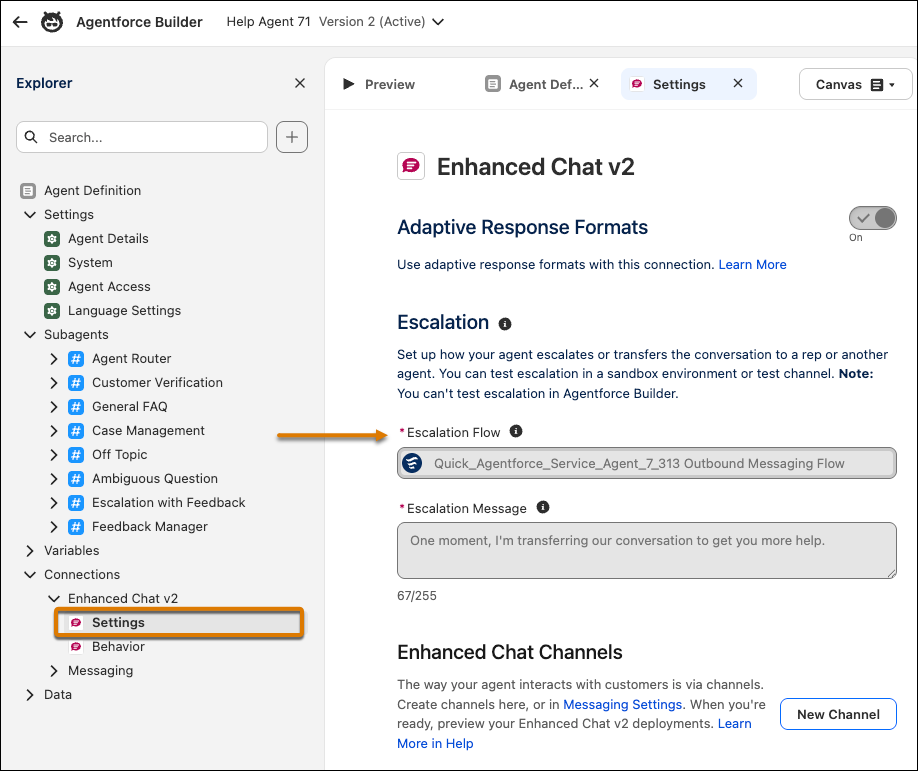Open Agent Definition in the Explorer tree
The width and height of the screenshot is (918, 771).
pos(93,191)
